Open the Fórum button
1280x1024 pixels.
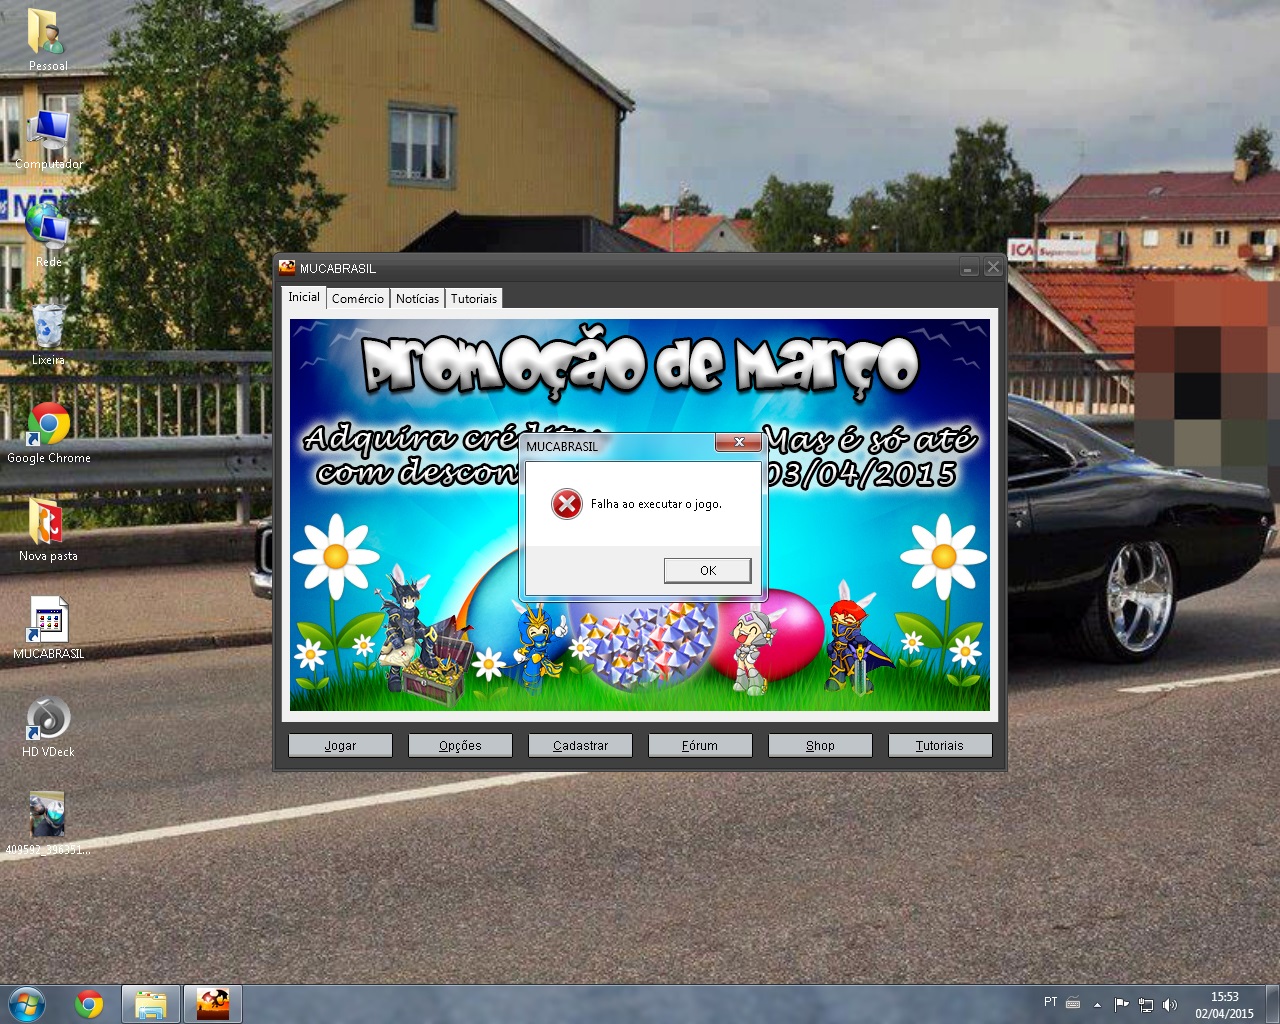click(700, 745)
